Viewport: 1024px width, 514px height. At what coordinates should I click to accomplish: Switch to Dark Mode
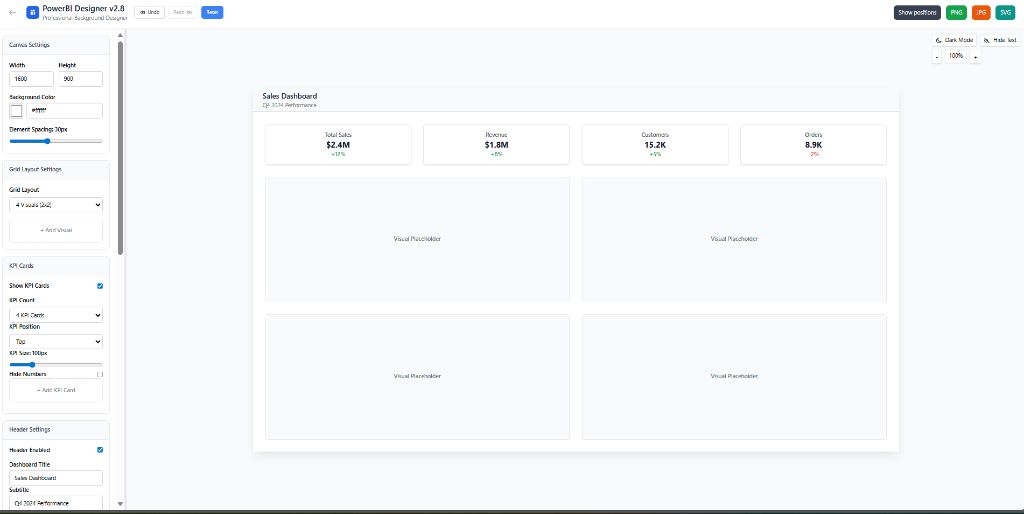coord(954,40)
